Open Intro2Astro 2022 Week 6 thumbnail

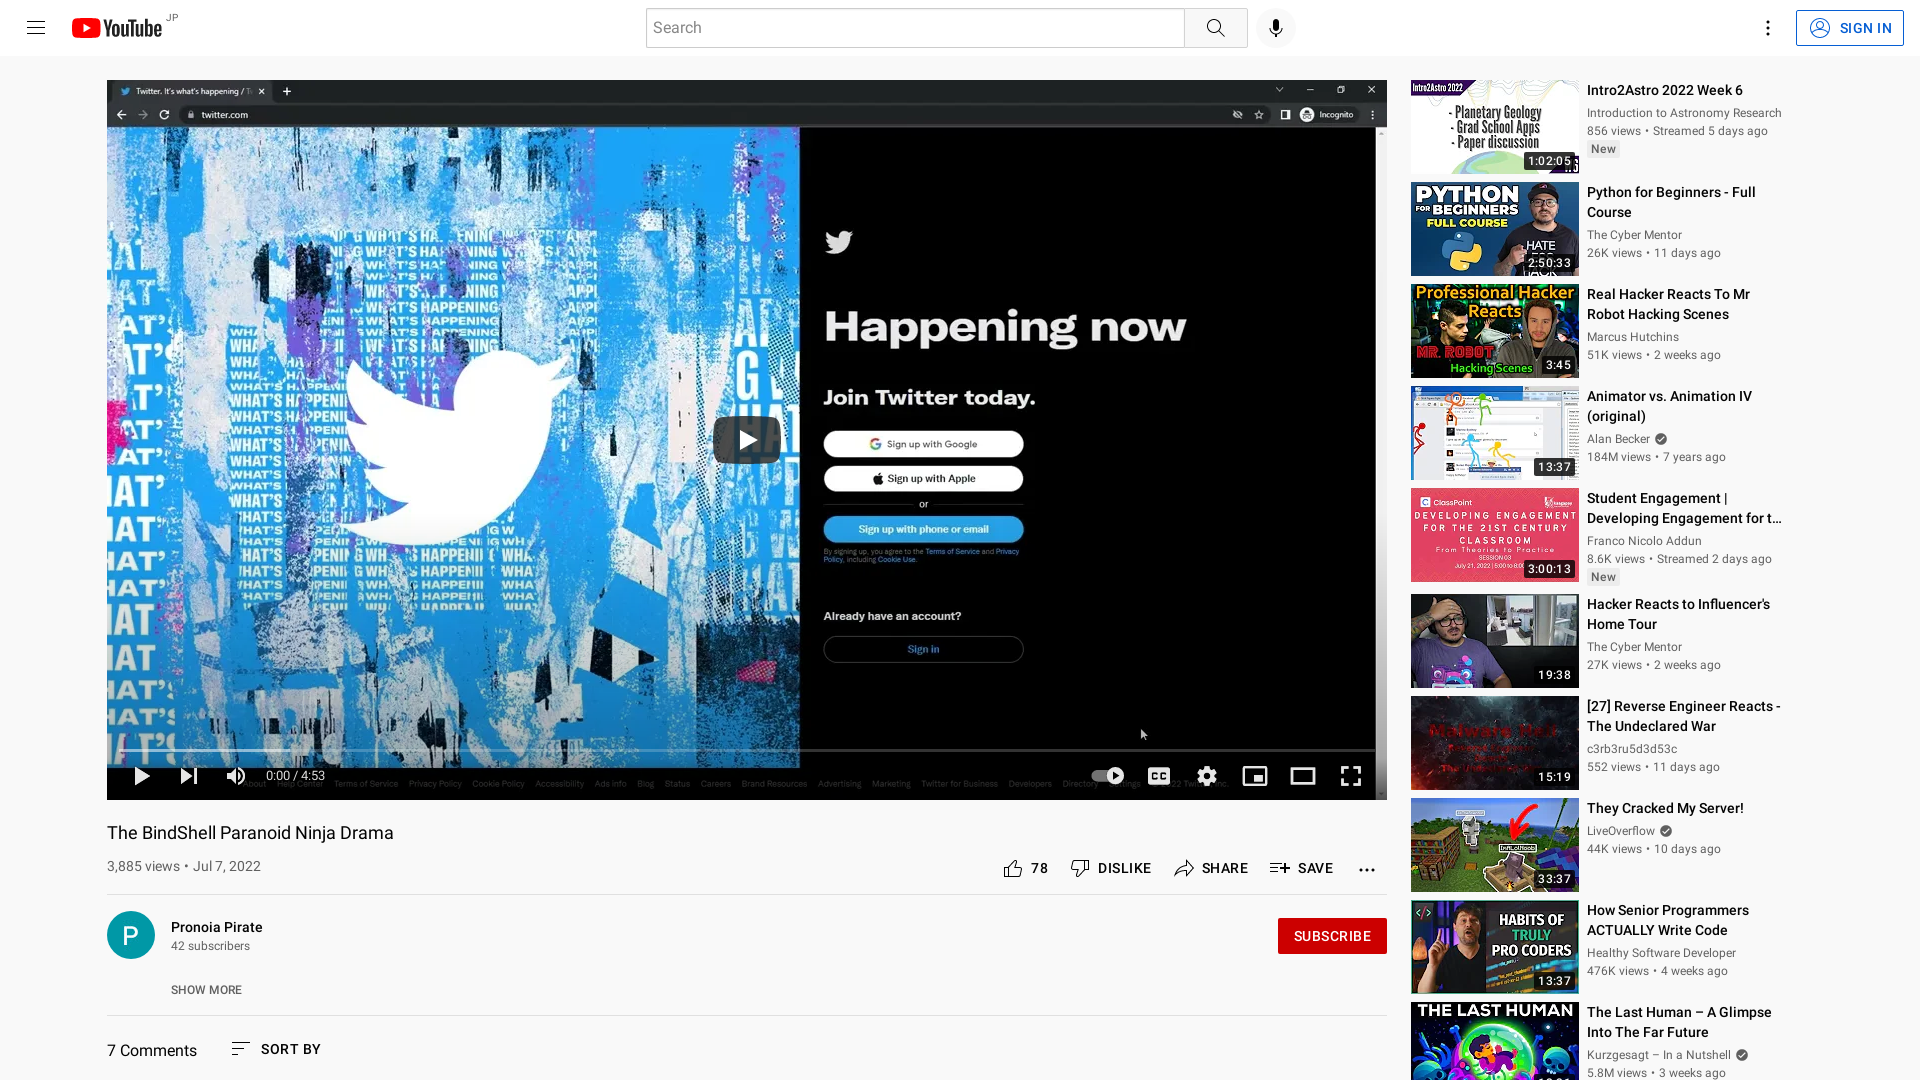tap(1495, 127)
